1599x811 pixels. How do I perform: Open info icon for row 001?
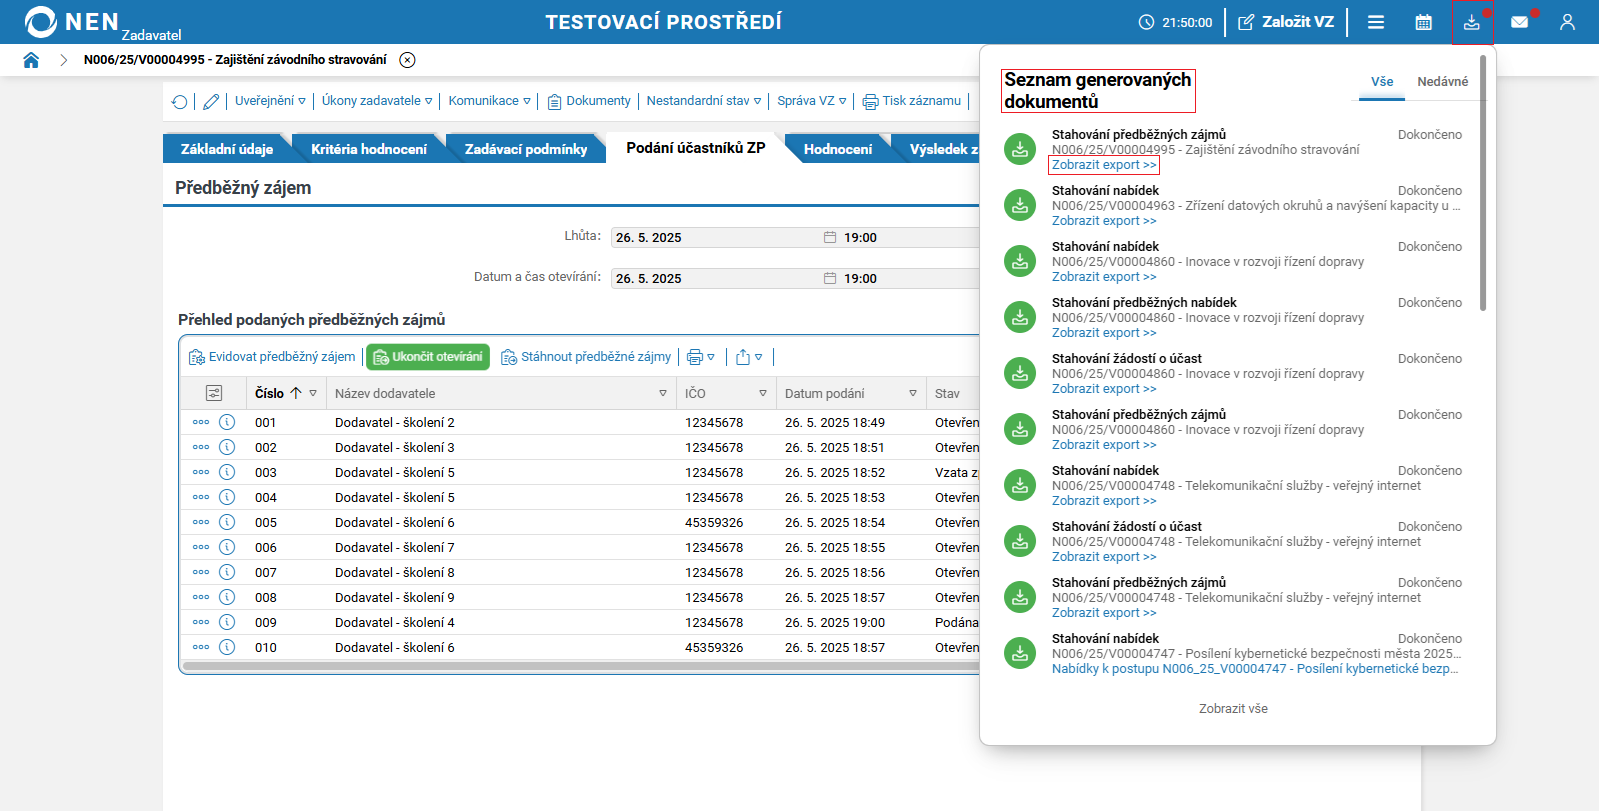227,422
